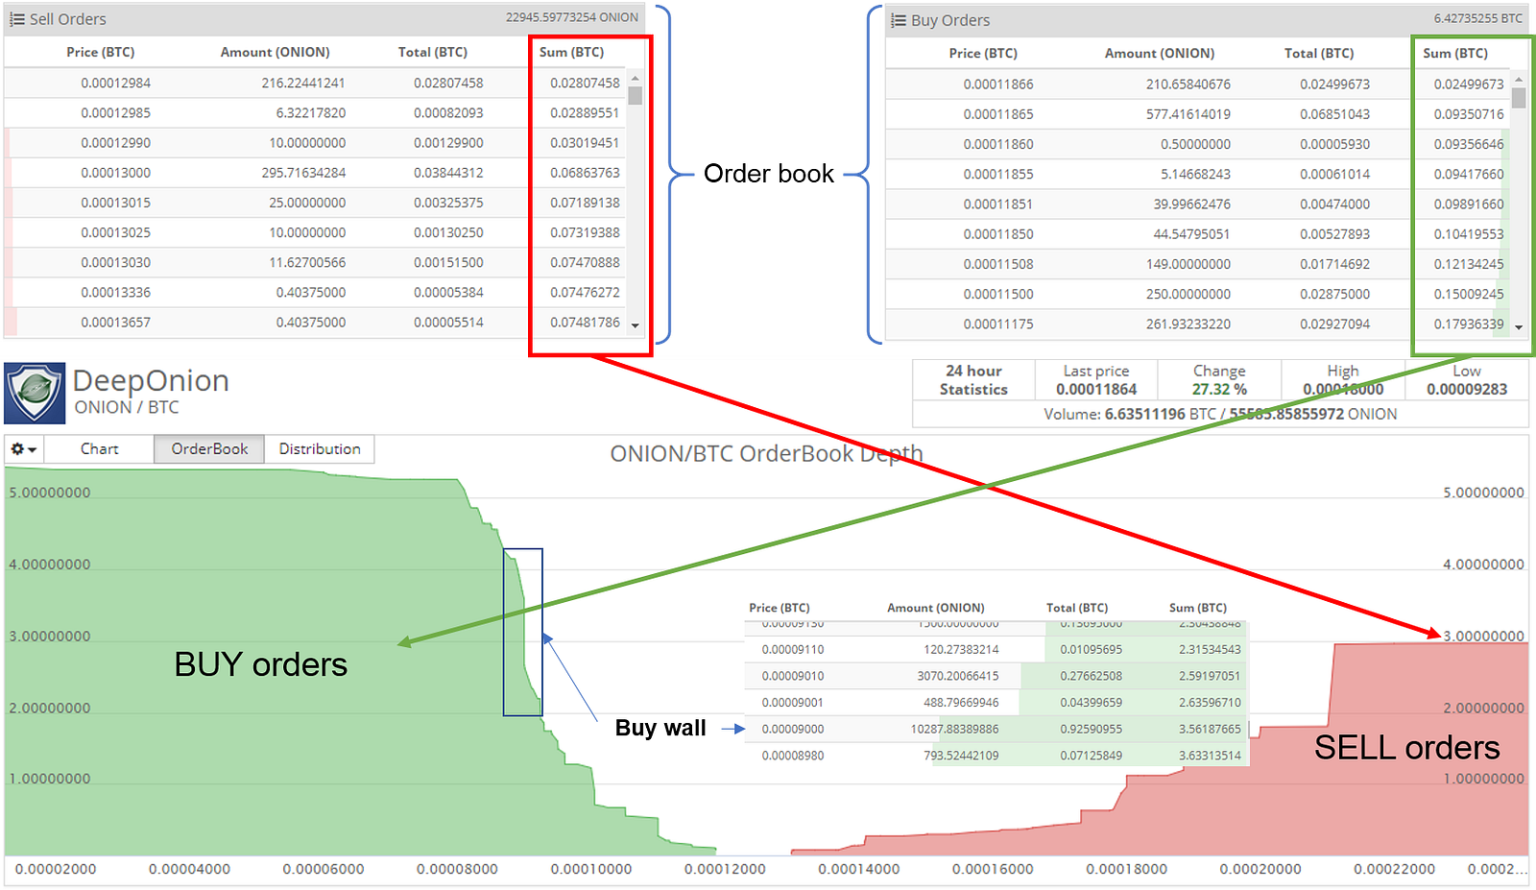This screenshot has width=1536, height=890.
Task: Click the DeepOnion shield logo
Action: [x=33, y=390]
